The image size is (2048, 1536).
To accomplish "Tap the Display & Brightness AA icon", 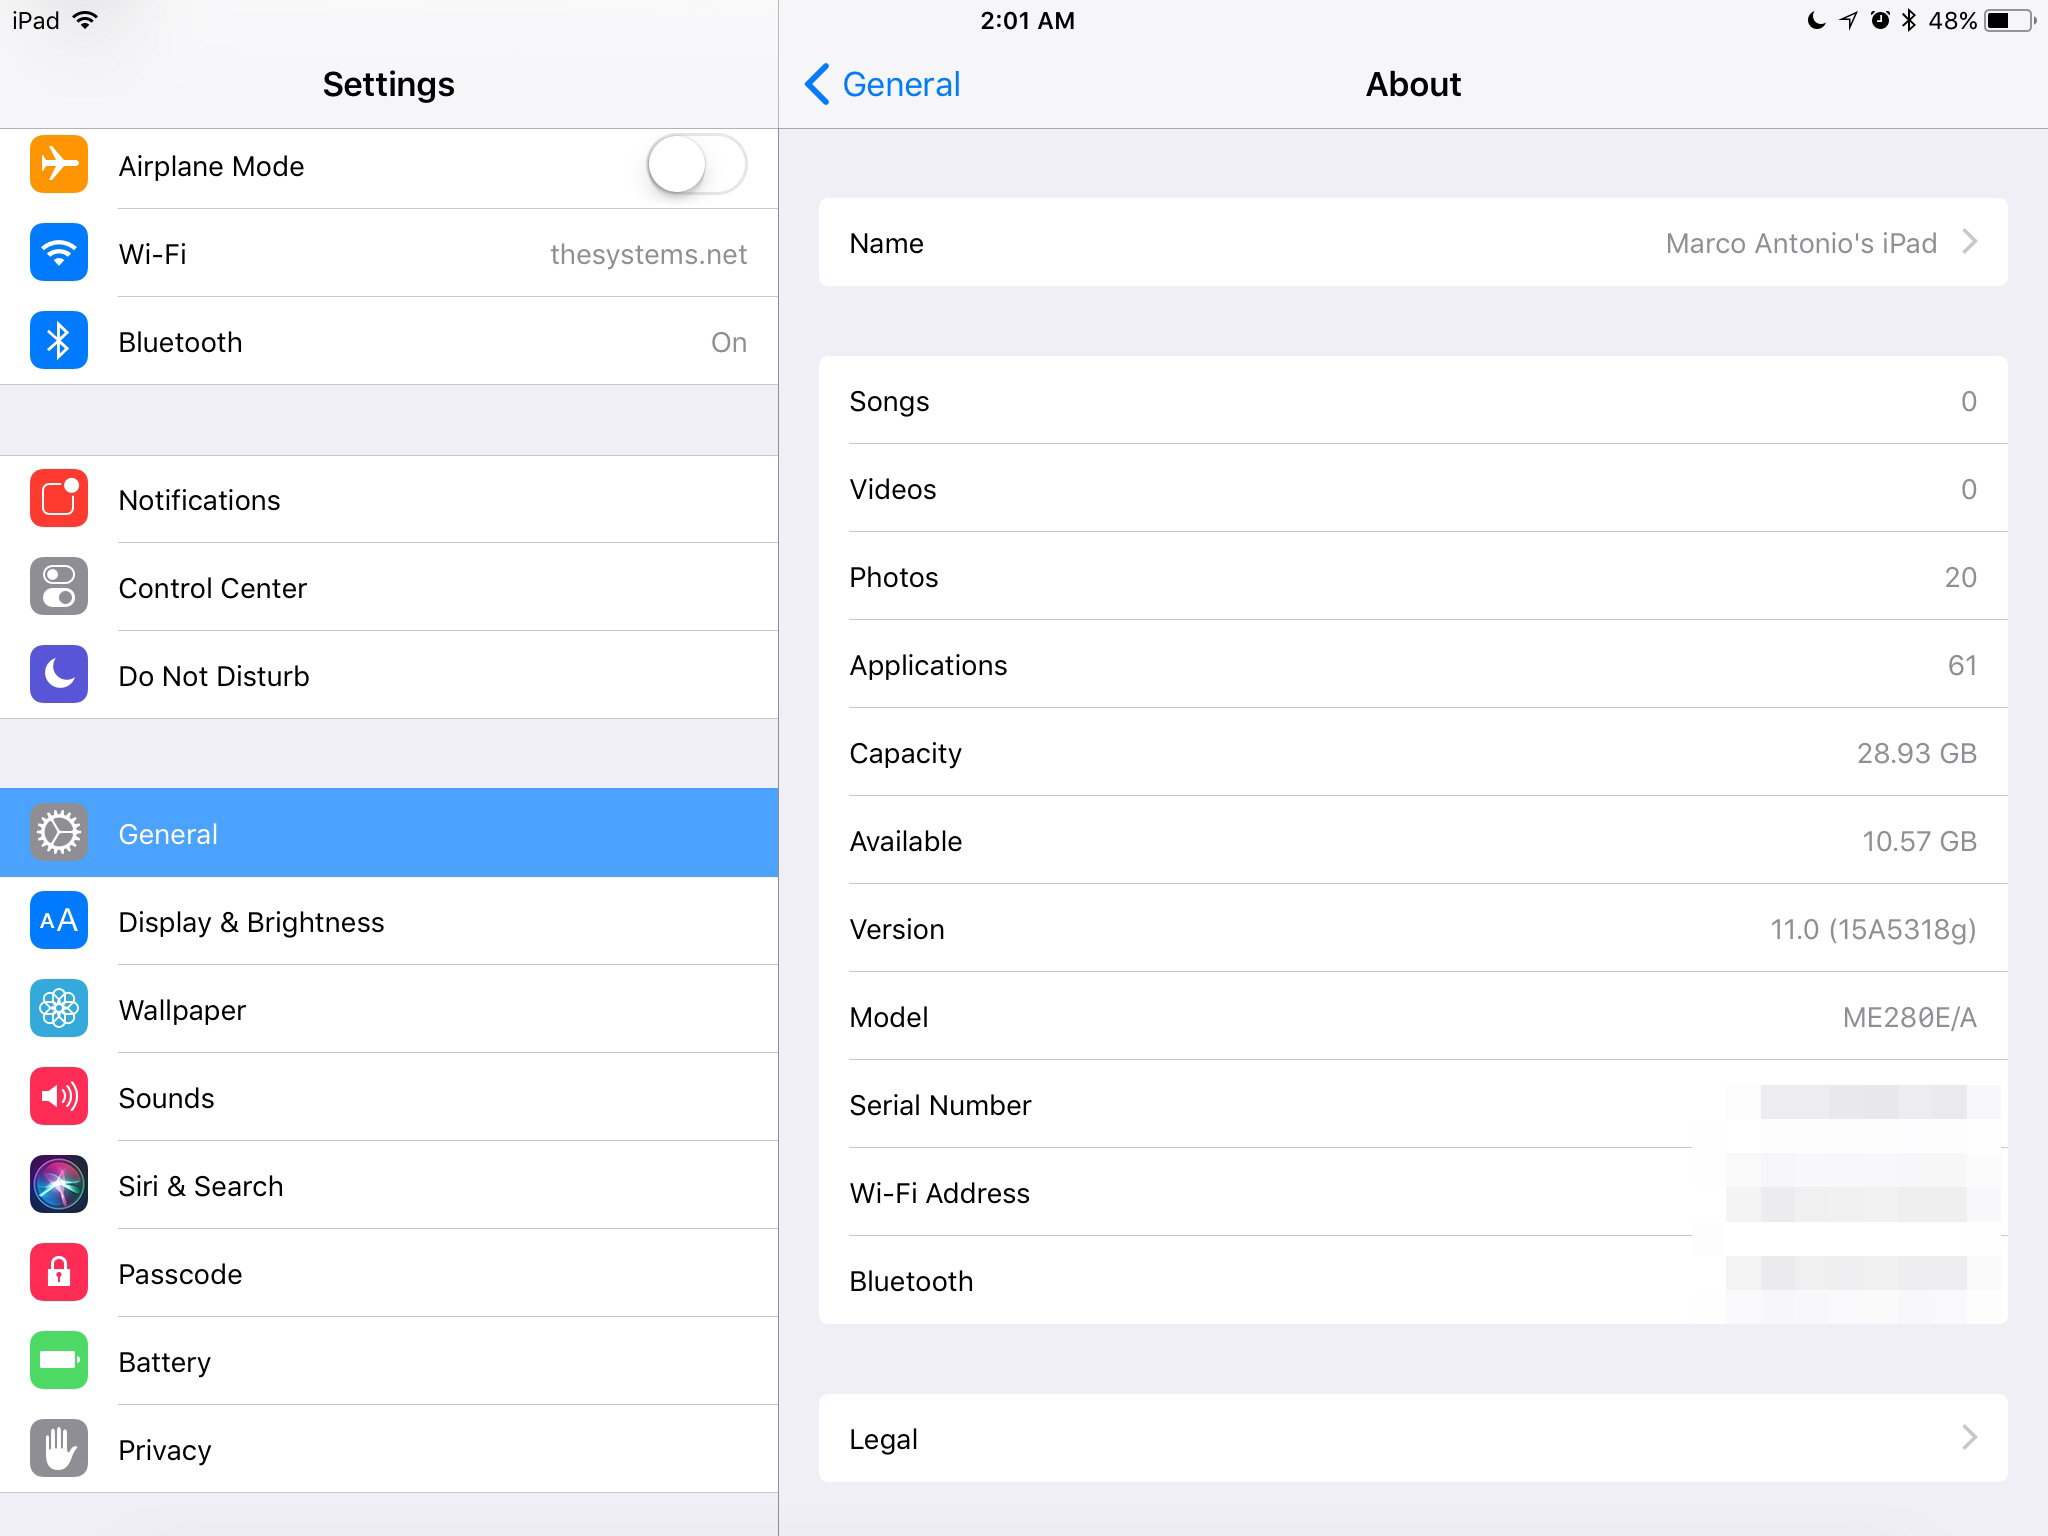I will click(x=59, y=920).
